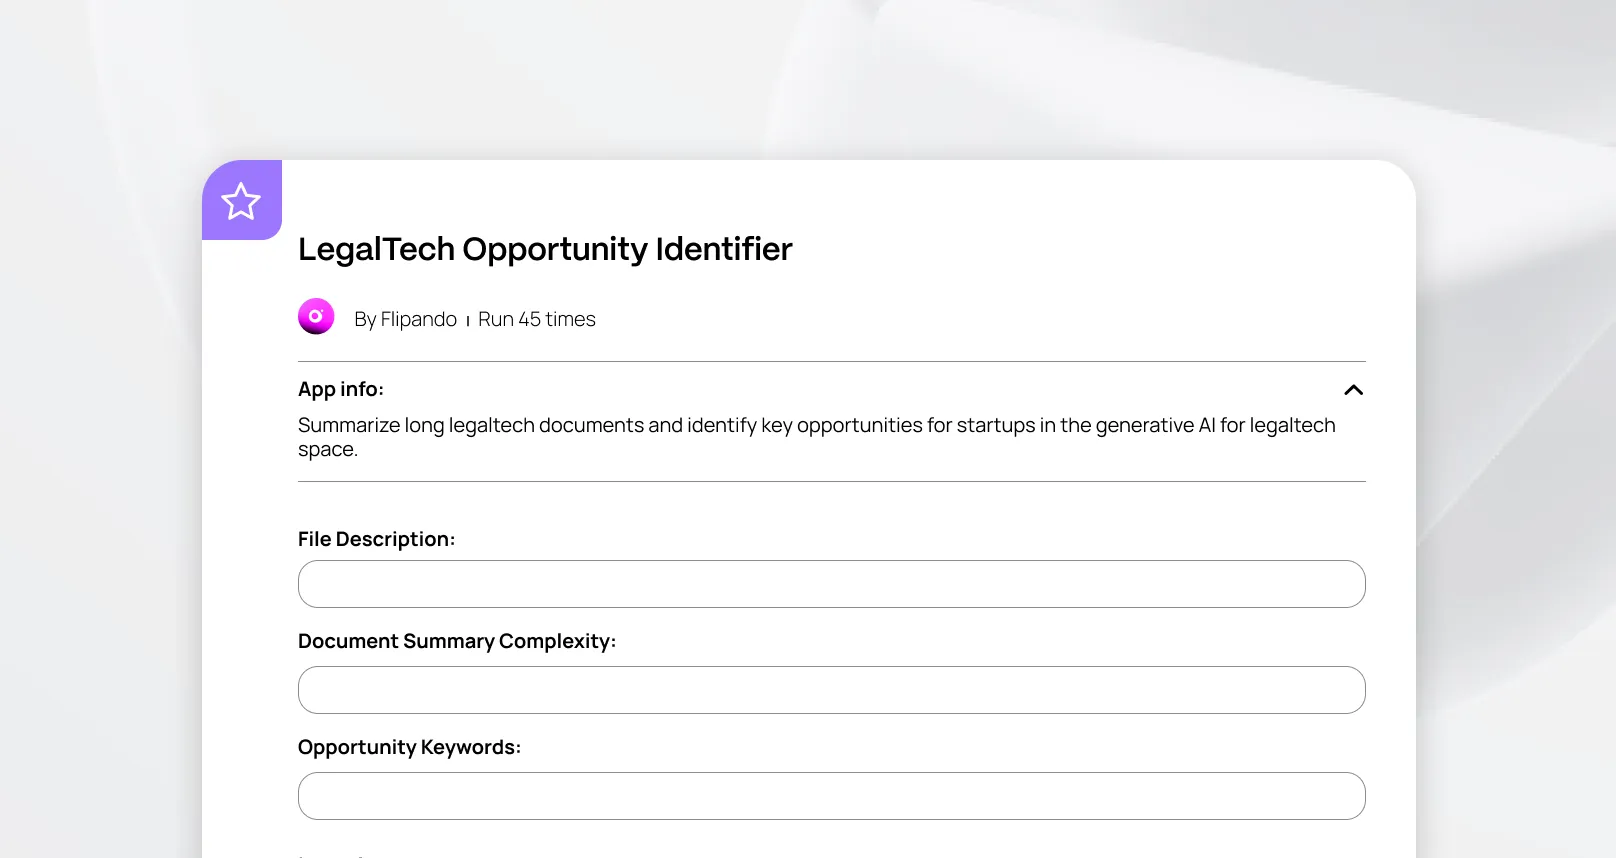Select the Opportunity Keywords input box

(831, 796)
